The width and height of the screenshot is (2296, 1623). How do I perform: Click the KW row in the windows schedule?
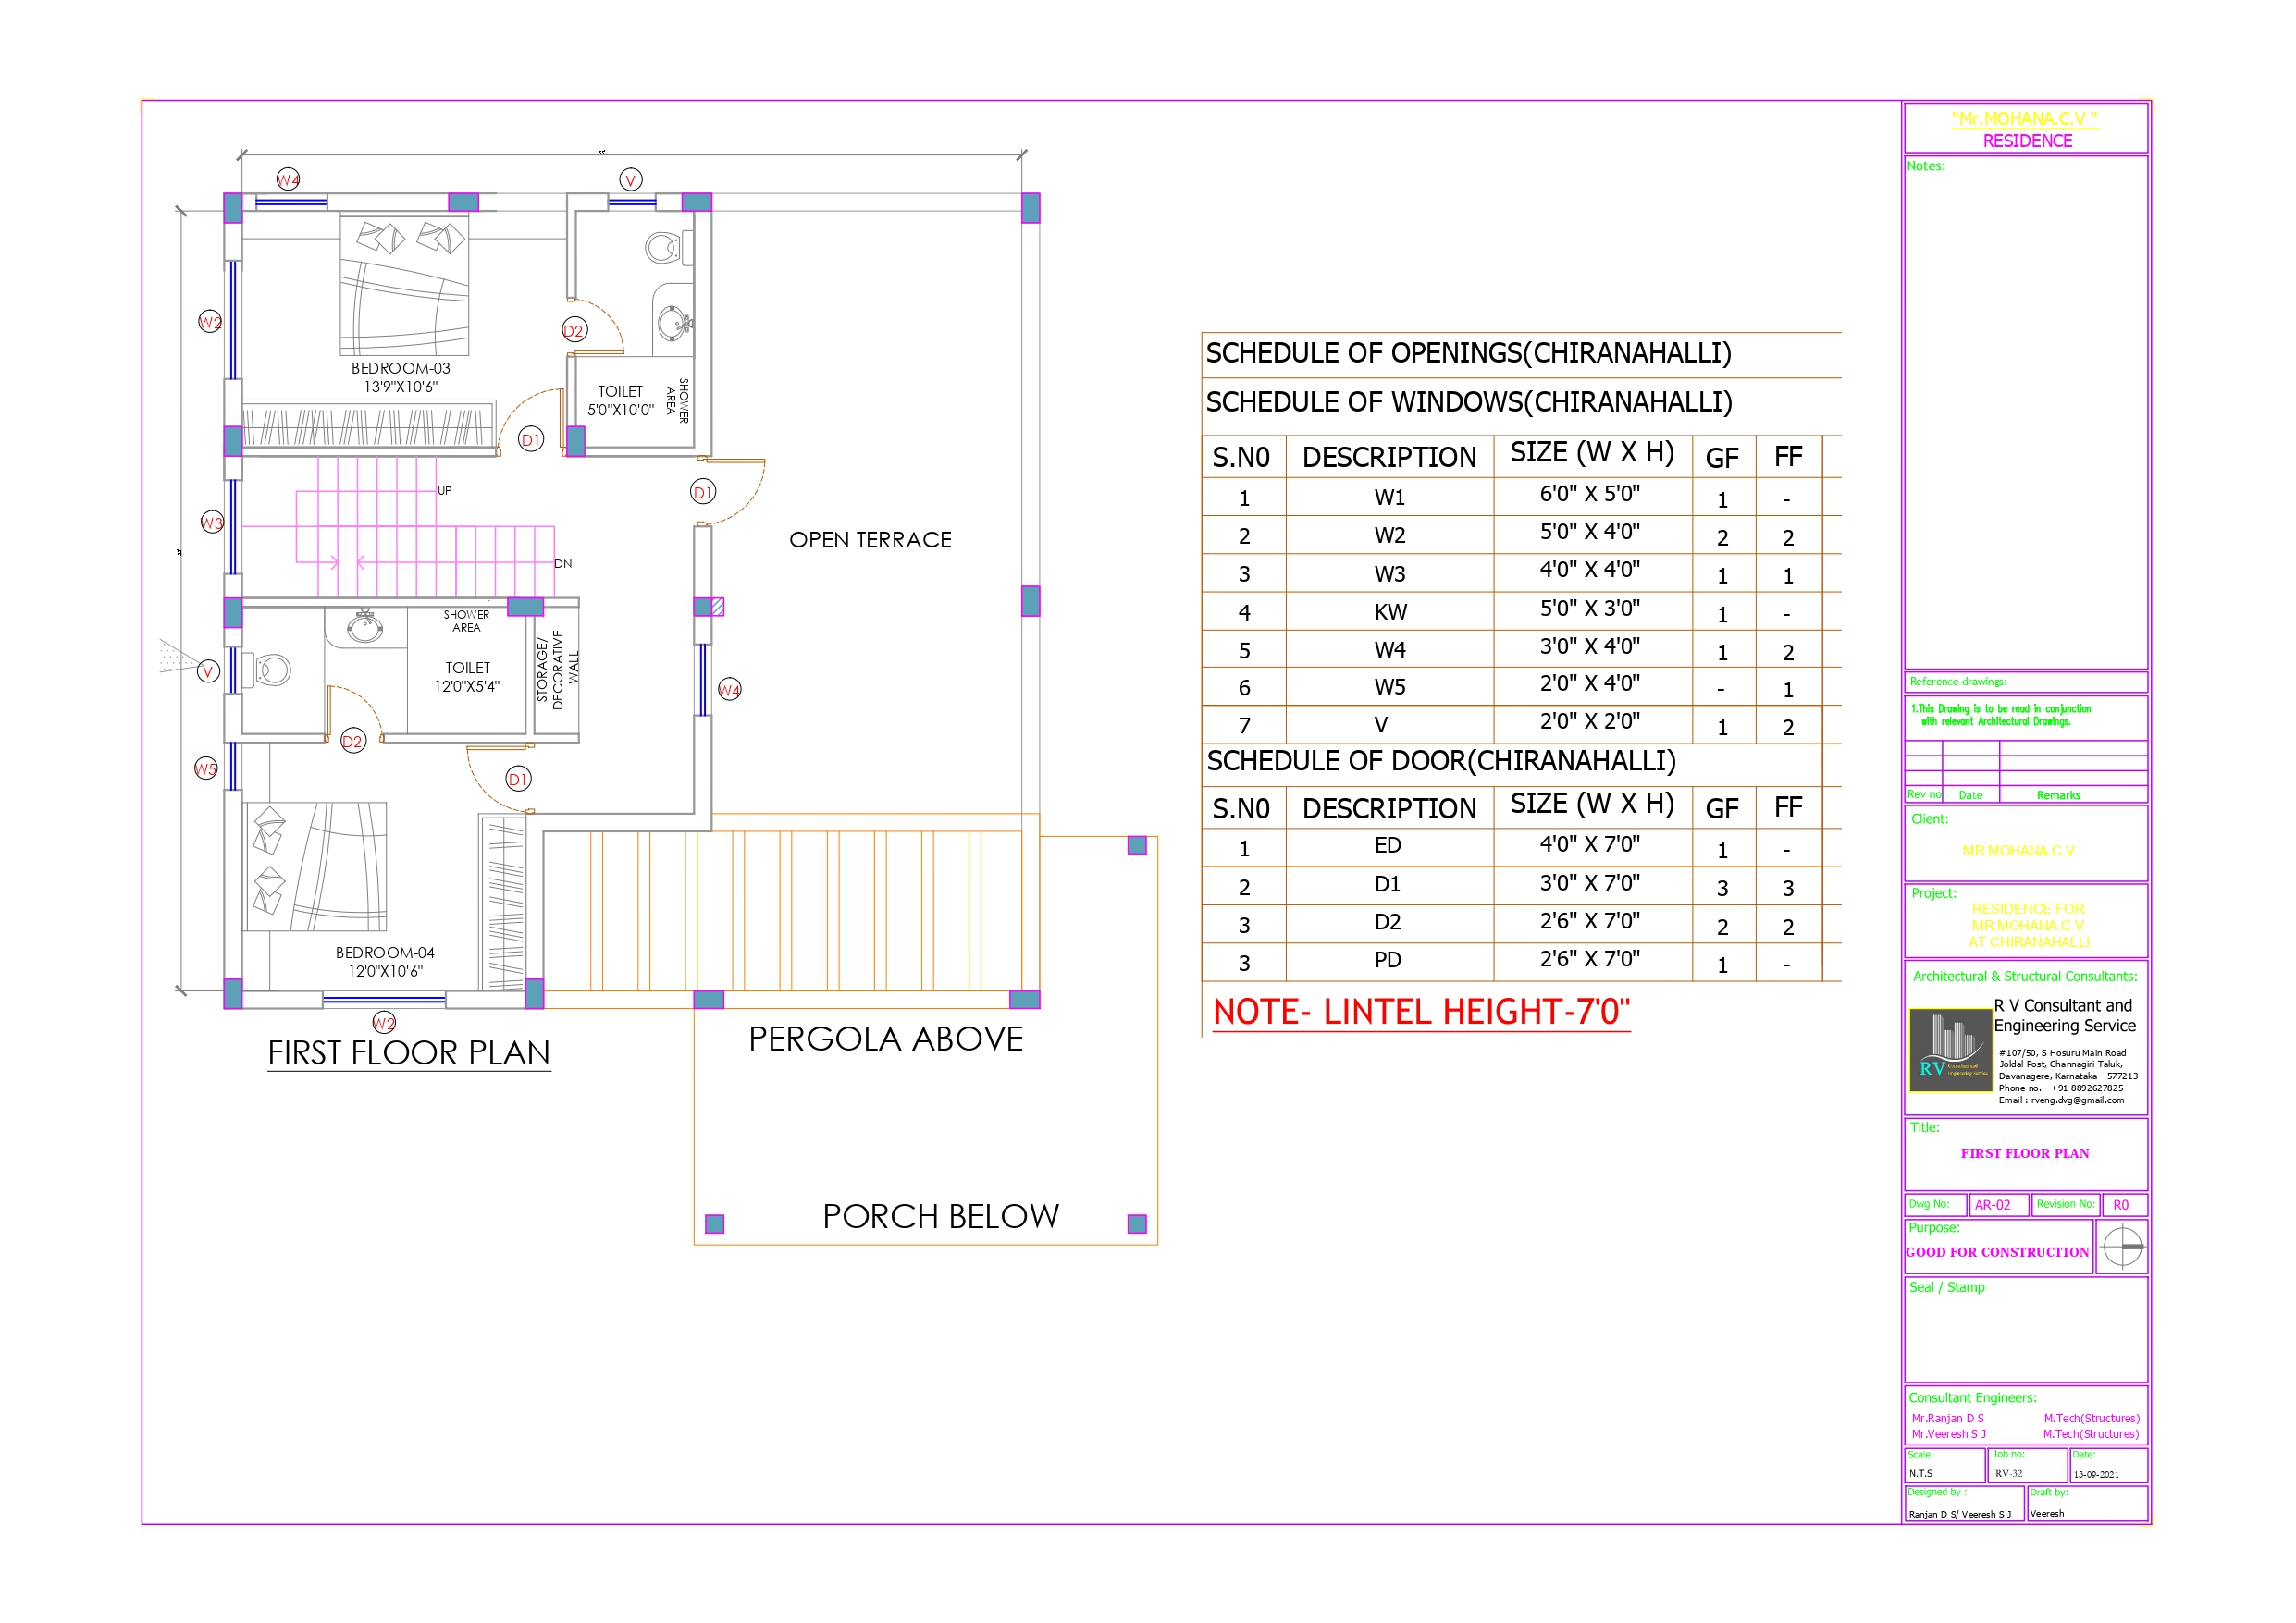1390,612
